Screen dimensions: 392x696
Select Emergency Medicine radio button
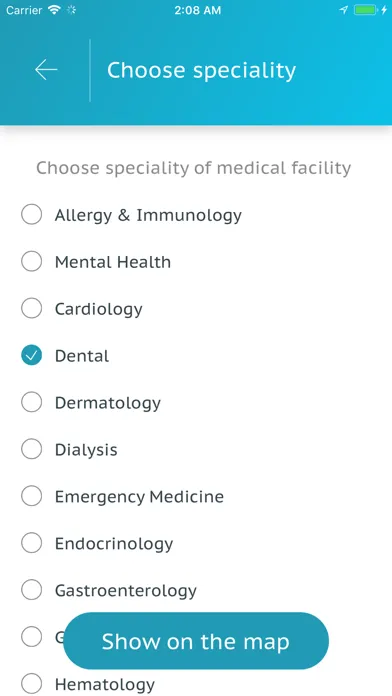tap(32, 496)
